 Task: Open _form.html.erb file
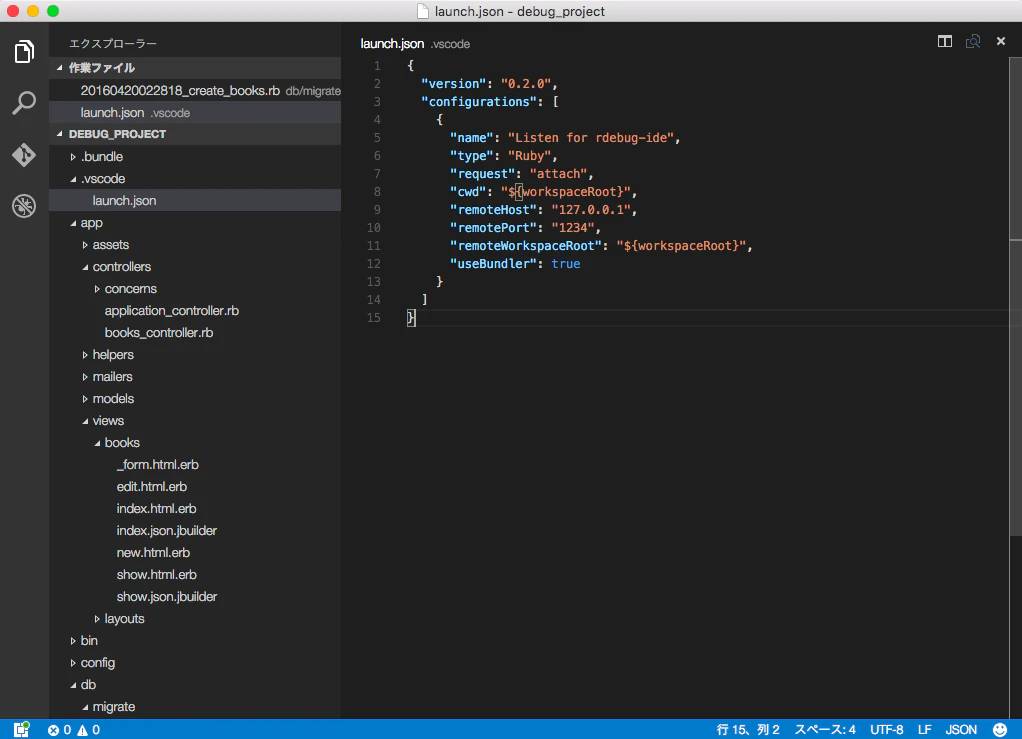(158, 465)
